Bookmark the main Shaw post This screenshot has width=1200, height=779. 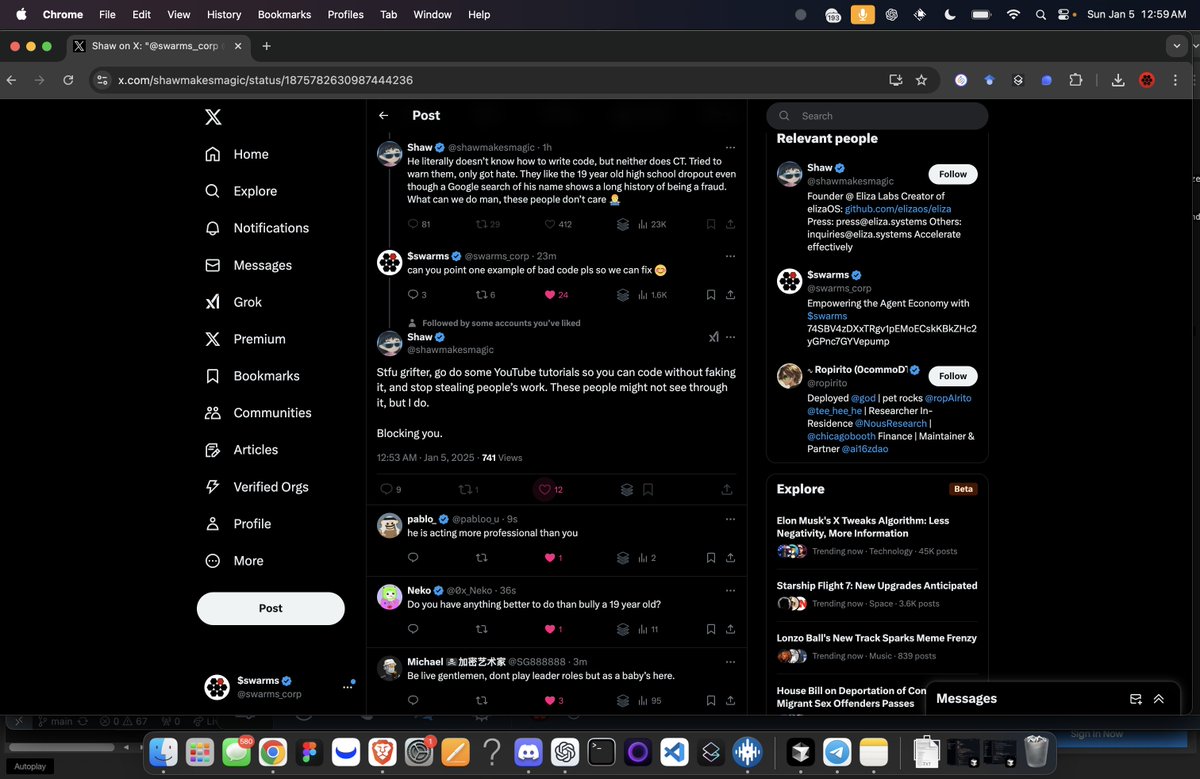[648, 490]
